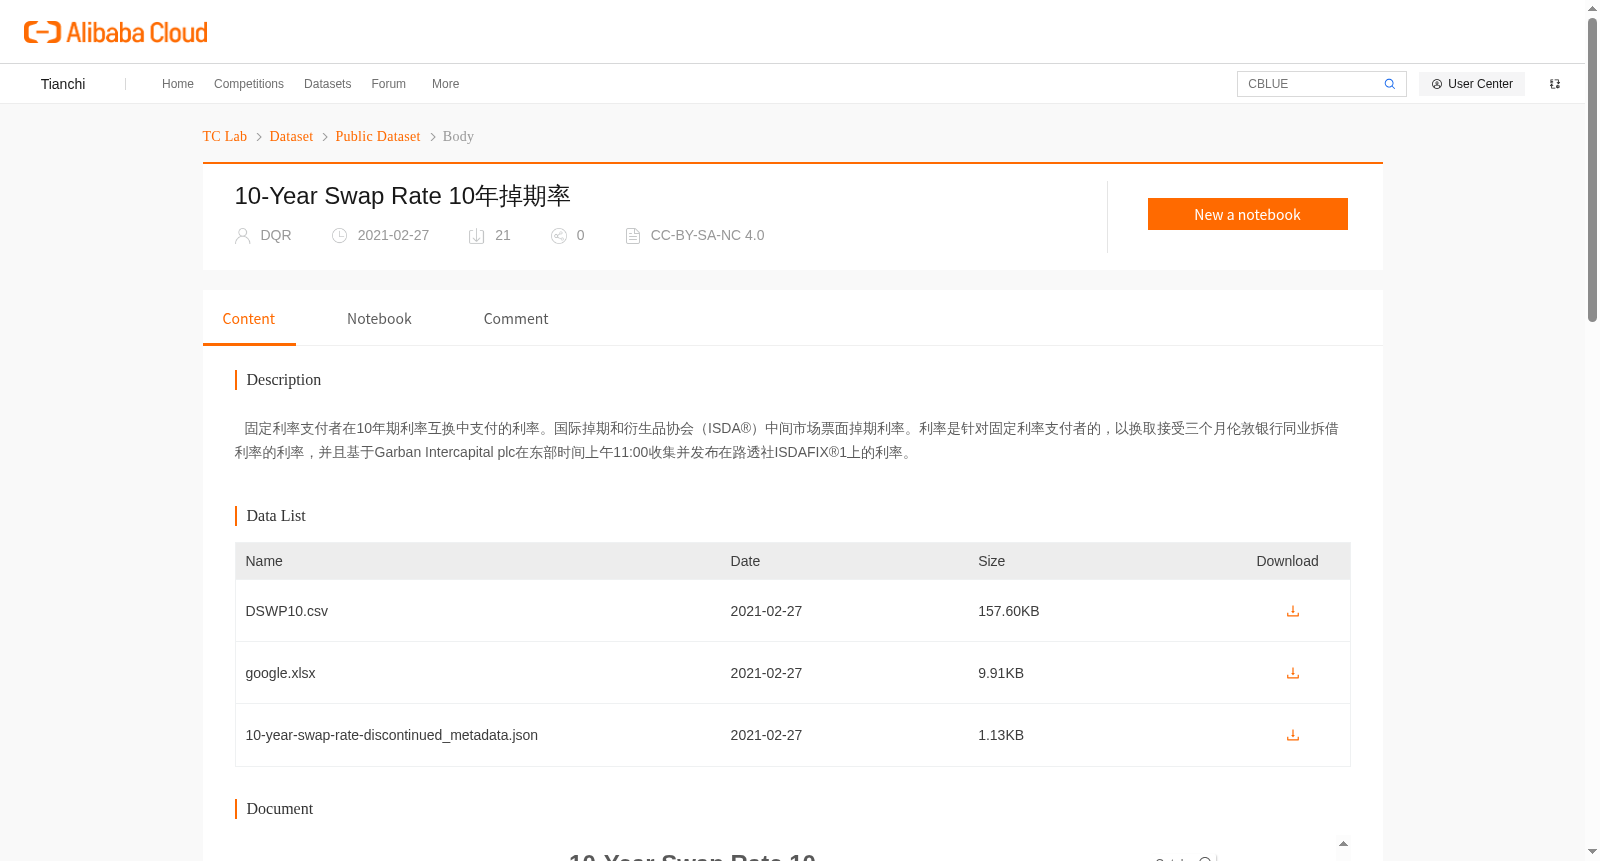The width and height of the screenshot is (1600, 861).
Task: Click the Alibaba Cloud logo
Action: [116, 32]
